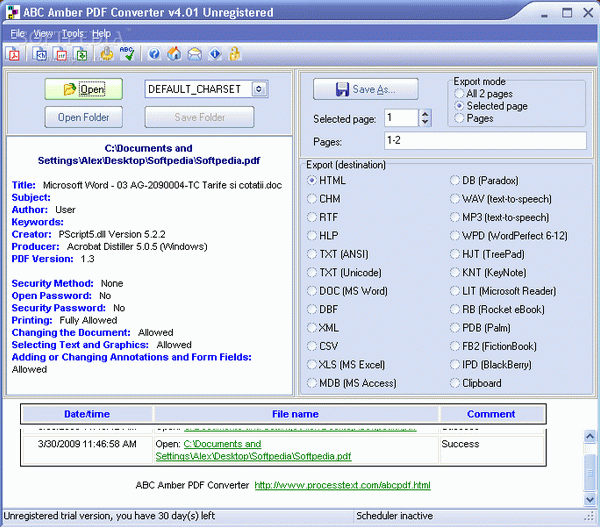This screenshot has width=600, height=527.
Task: Choose WAV (text-to-speech) export destination
Action: coord(501,199)
